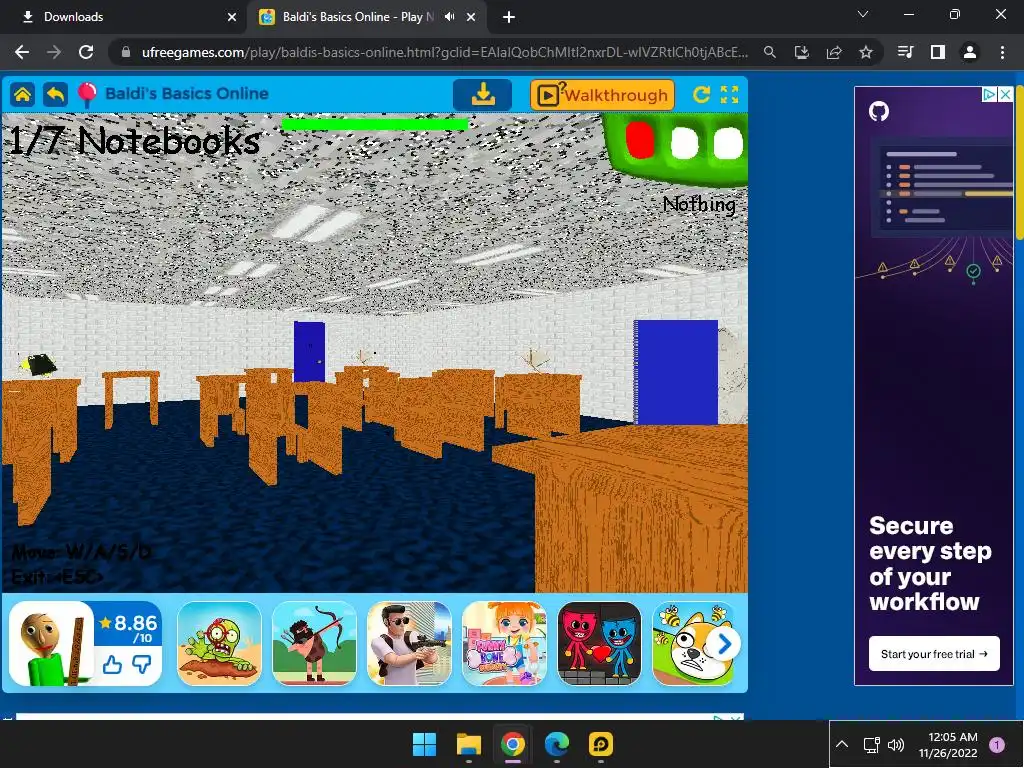Mute the Baldi's Basics tab audio
This screenshot has height=768, width=1024.
point(449,17)
